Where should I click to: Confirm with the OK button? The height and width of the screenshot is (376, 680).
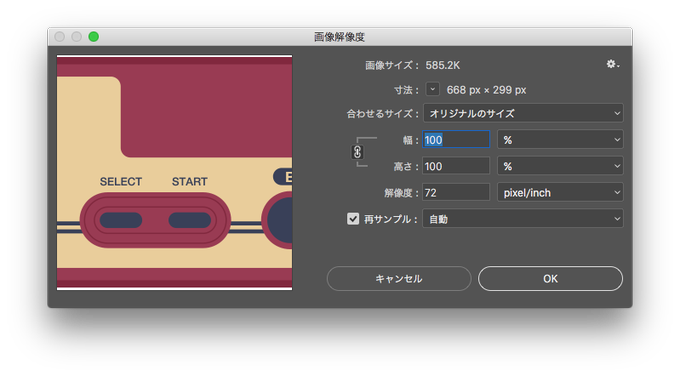pyautogui.click(x=550, y=278)
